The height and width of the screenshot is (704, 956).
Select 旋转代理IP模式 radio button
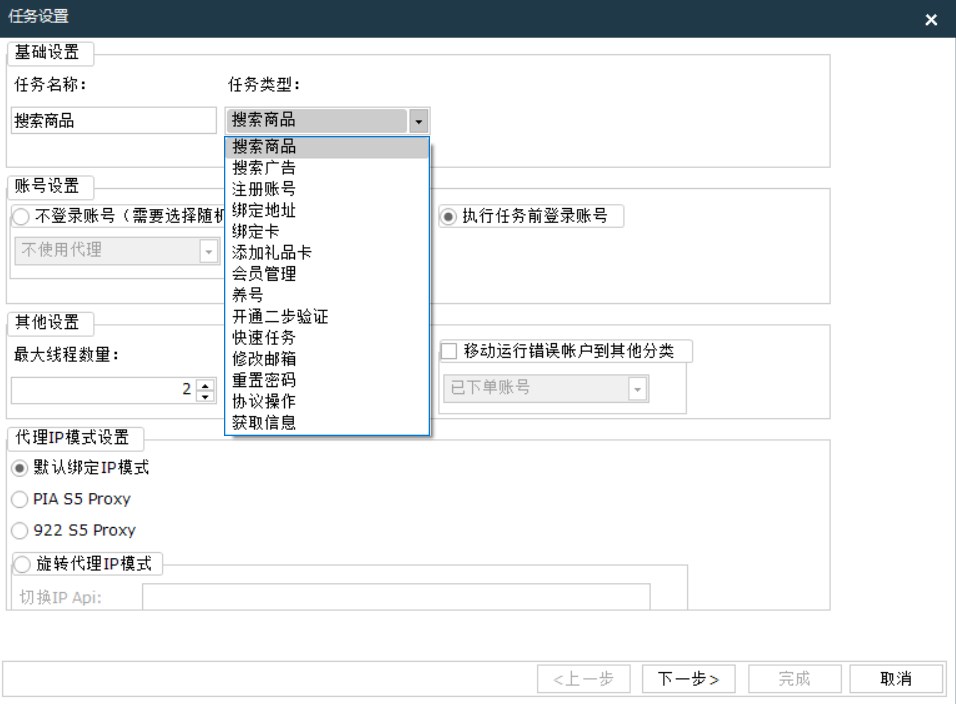click(22, 564)
